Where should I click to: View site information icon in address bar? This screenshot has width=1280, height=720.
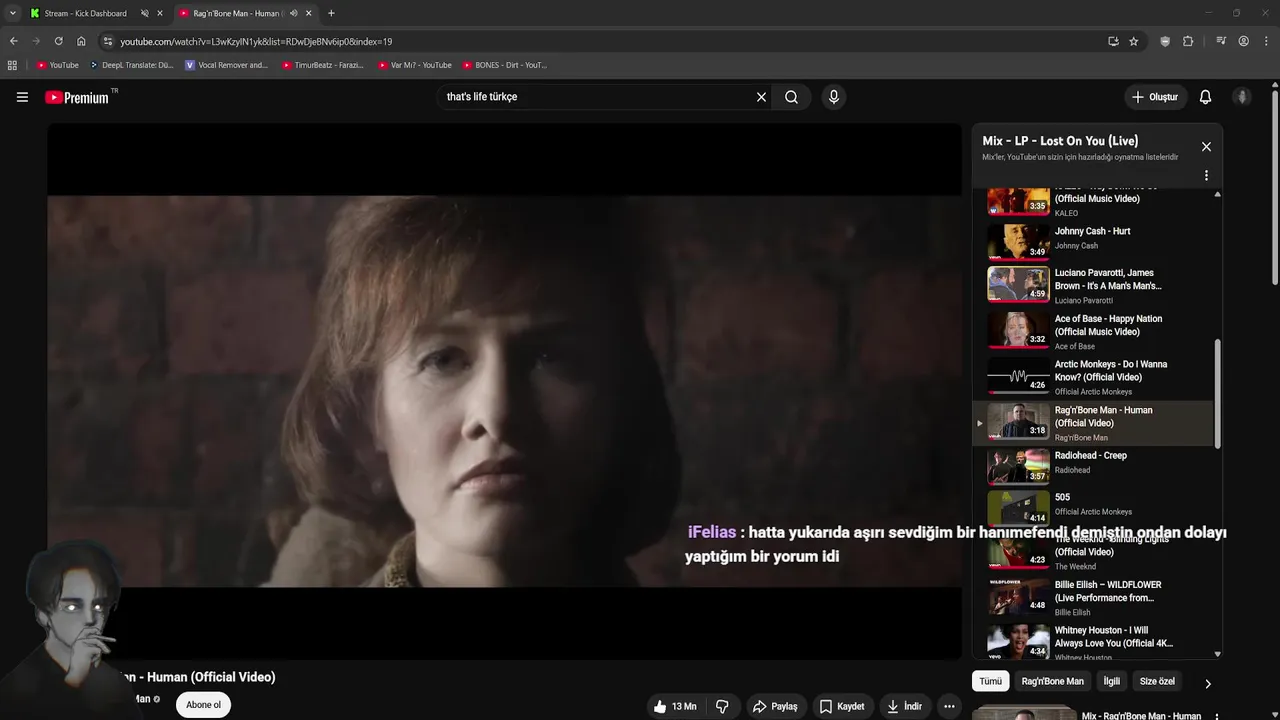(x=108, y=41)
